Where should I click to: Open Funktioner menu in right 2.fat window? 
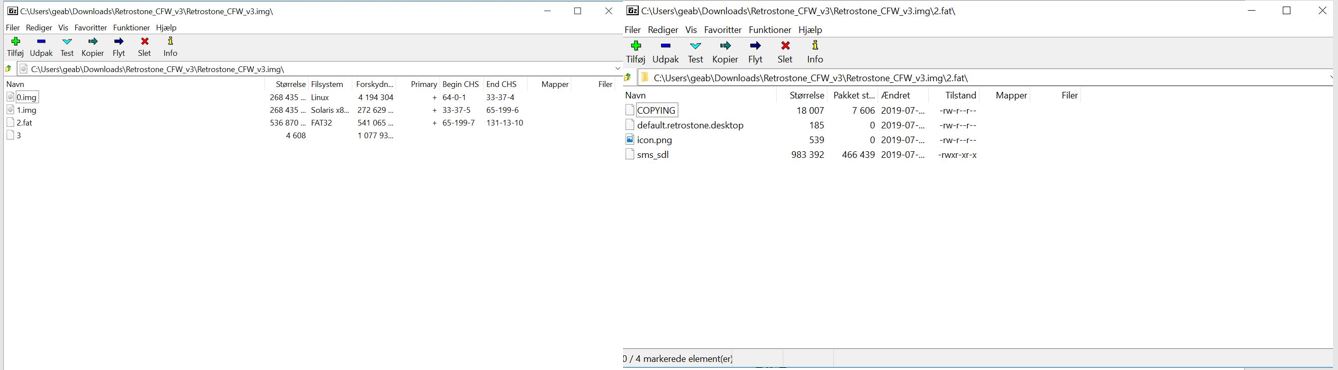point(770,30)
